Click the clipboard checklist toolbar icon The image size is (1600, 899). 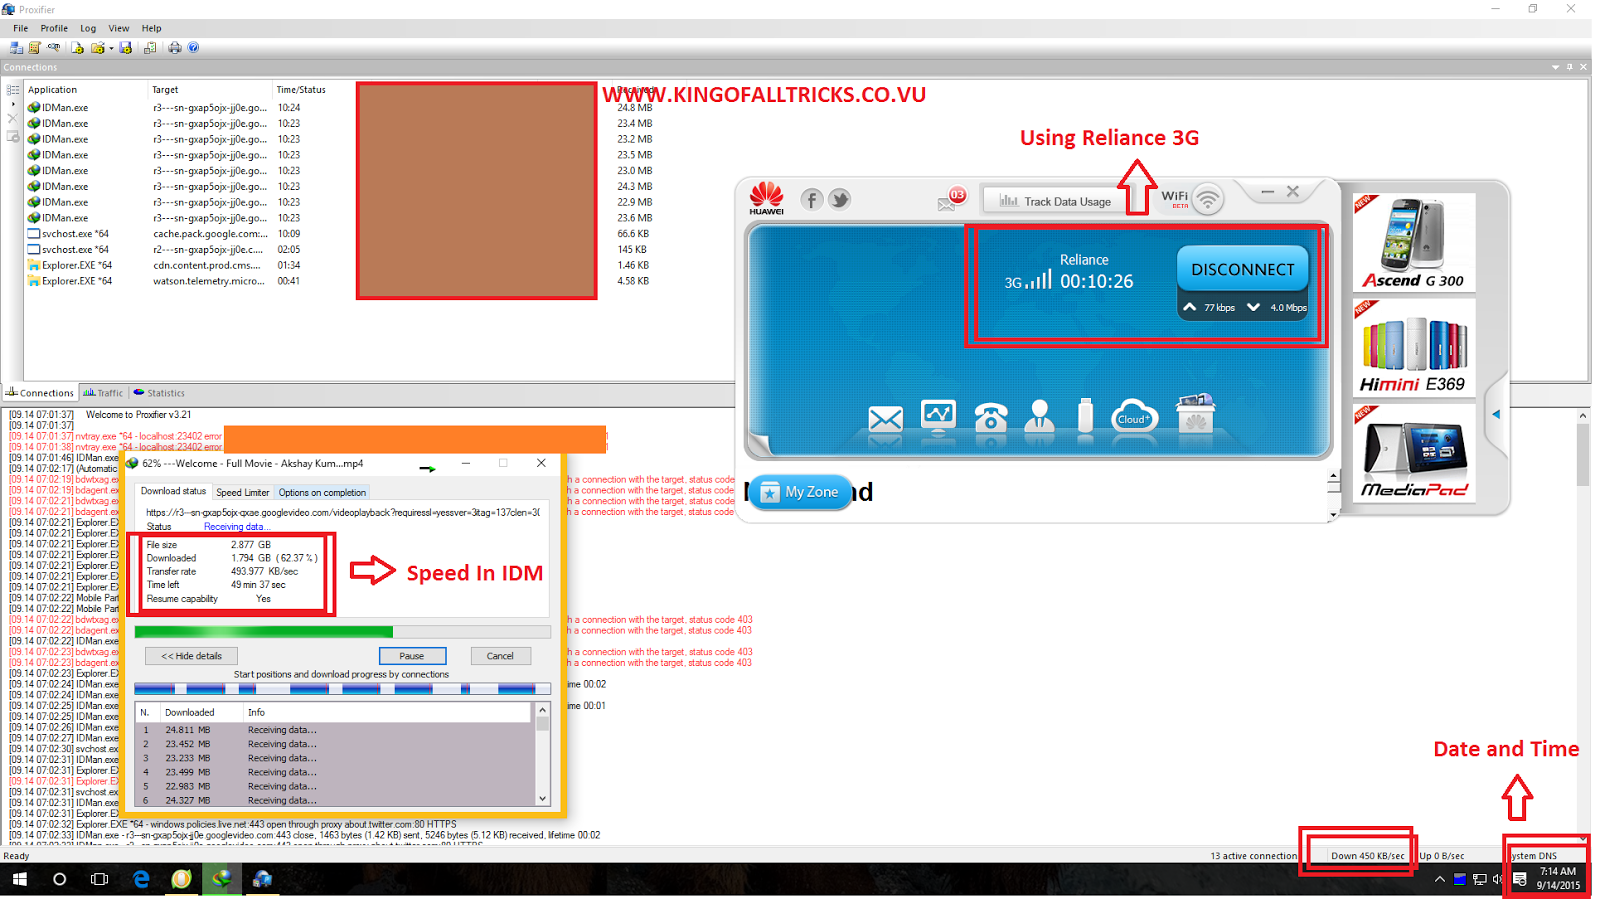pos(150,47)
